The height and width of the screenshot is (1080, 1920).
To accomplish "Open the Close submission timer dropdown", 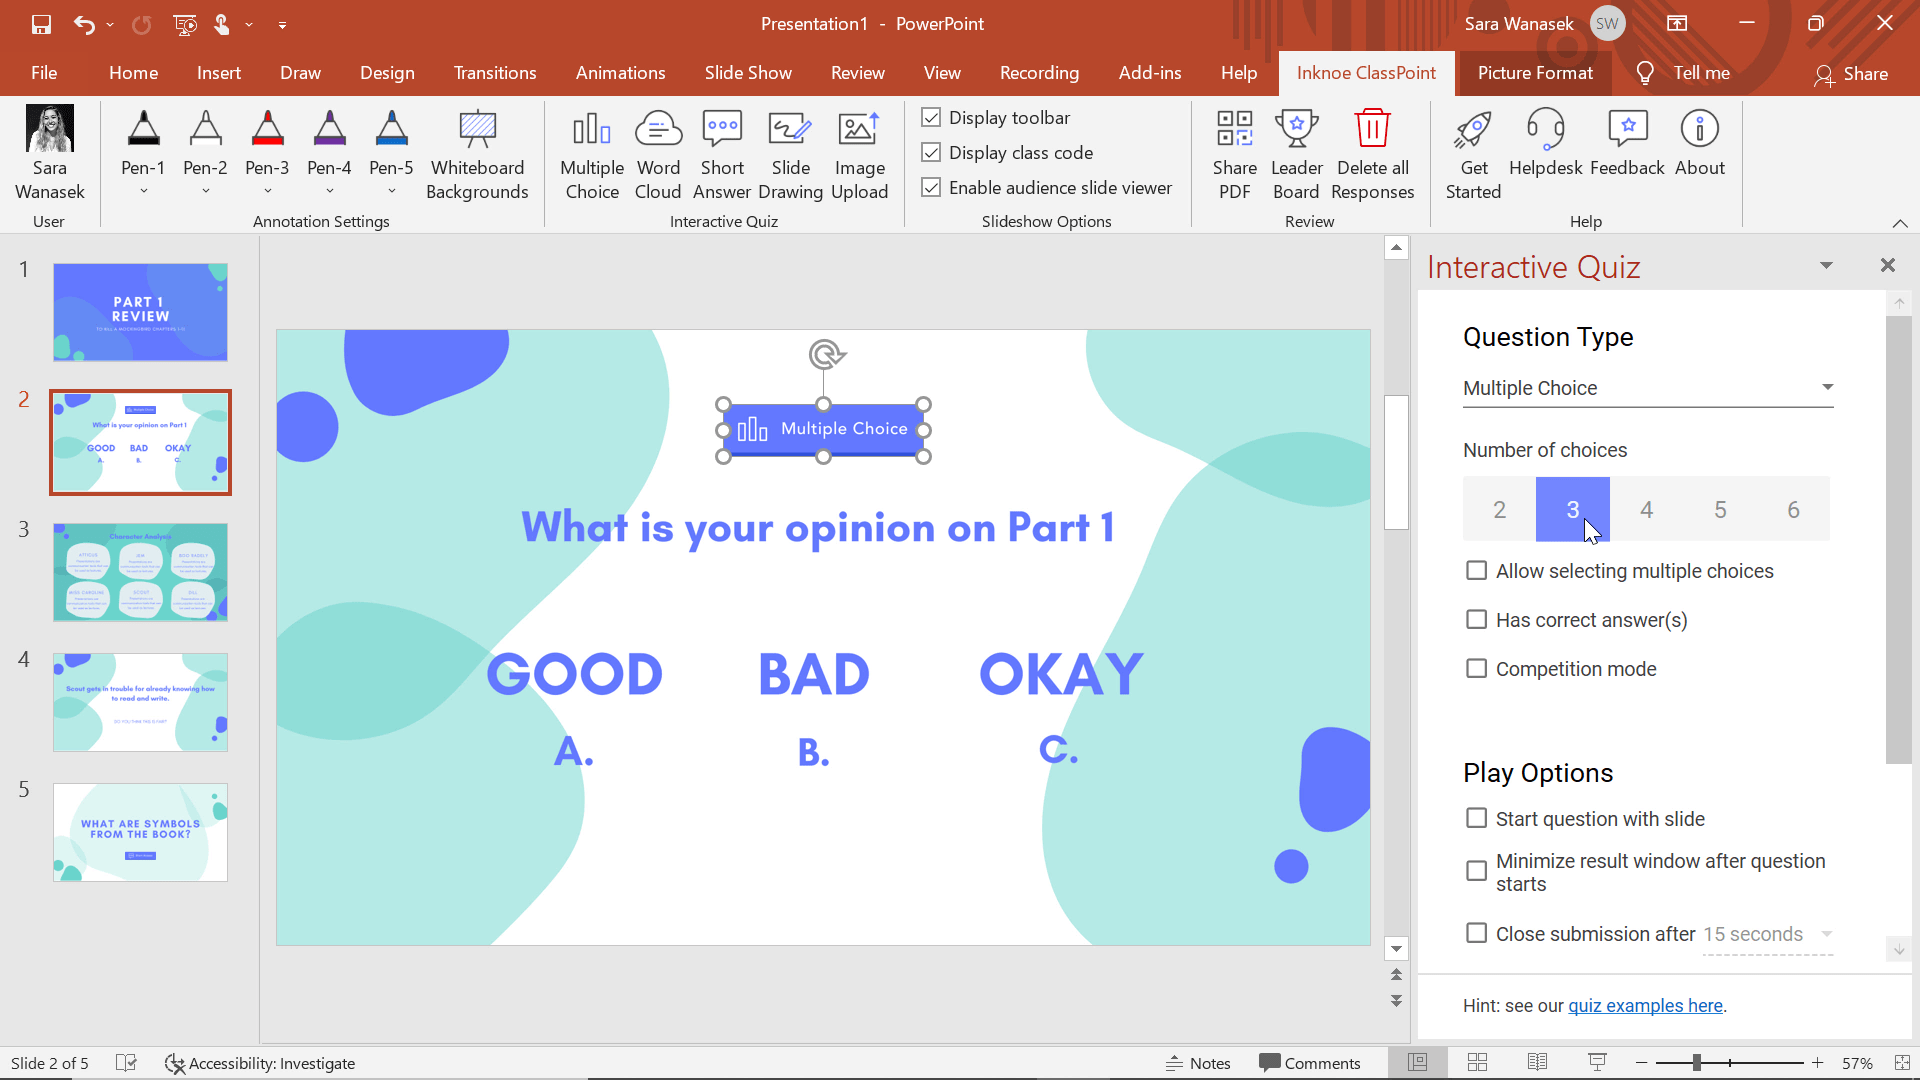I will pyautogui.click(x=1828, y=934).
